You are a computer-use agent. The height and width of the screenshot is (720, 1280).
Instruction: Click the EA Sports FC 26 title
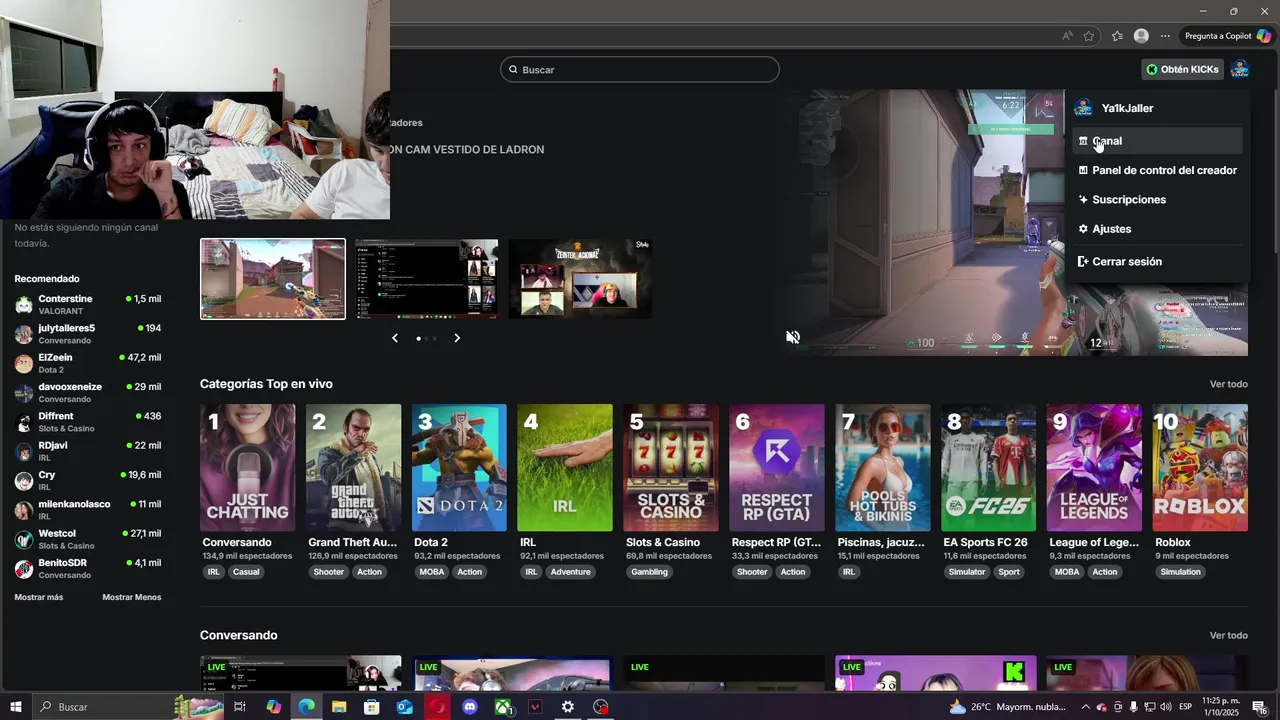click(x=986, y=542)
